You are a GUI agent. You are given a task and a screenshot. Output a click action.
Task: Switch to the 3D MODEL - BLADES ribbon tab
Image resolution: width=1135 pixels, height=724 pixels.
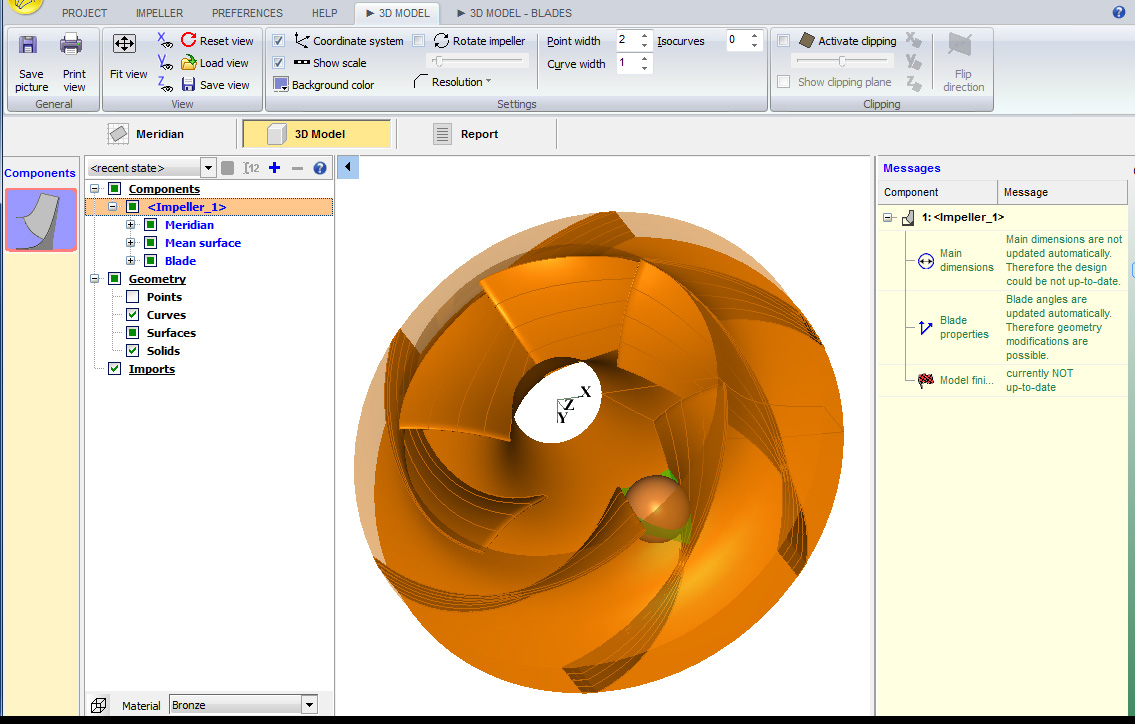[515, 13]
